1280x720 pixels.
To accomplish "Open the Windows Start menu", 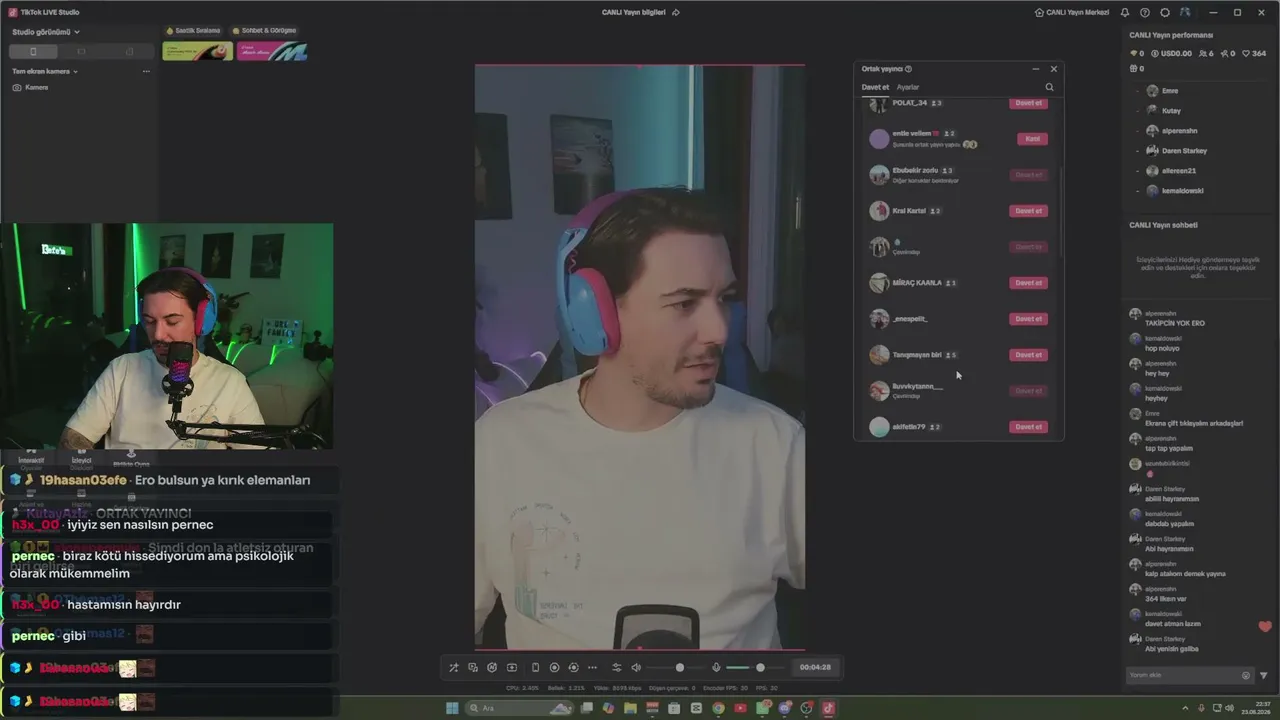I will point(452,708).
